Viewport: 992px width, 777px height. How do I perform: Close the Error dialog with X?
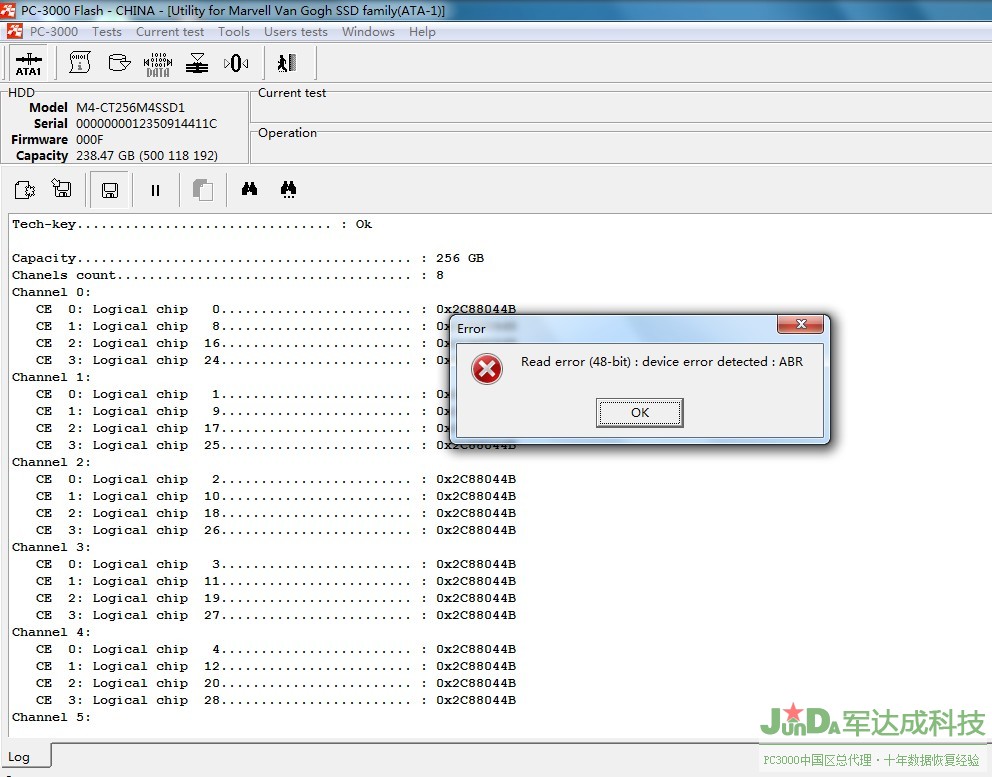tap(800, 324)
